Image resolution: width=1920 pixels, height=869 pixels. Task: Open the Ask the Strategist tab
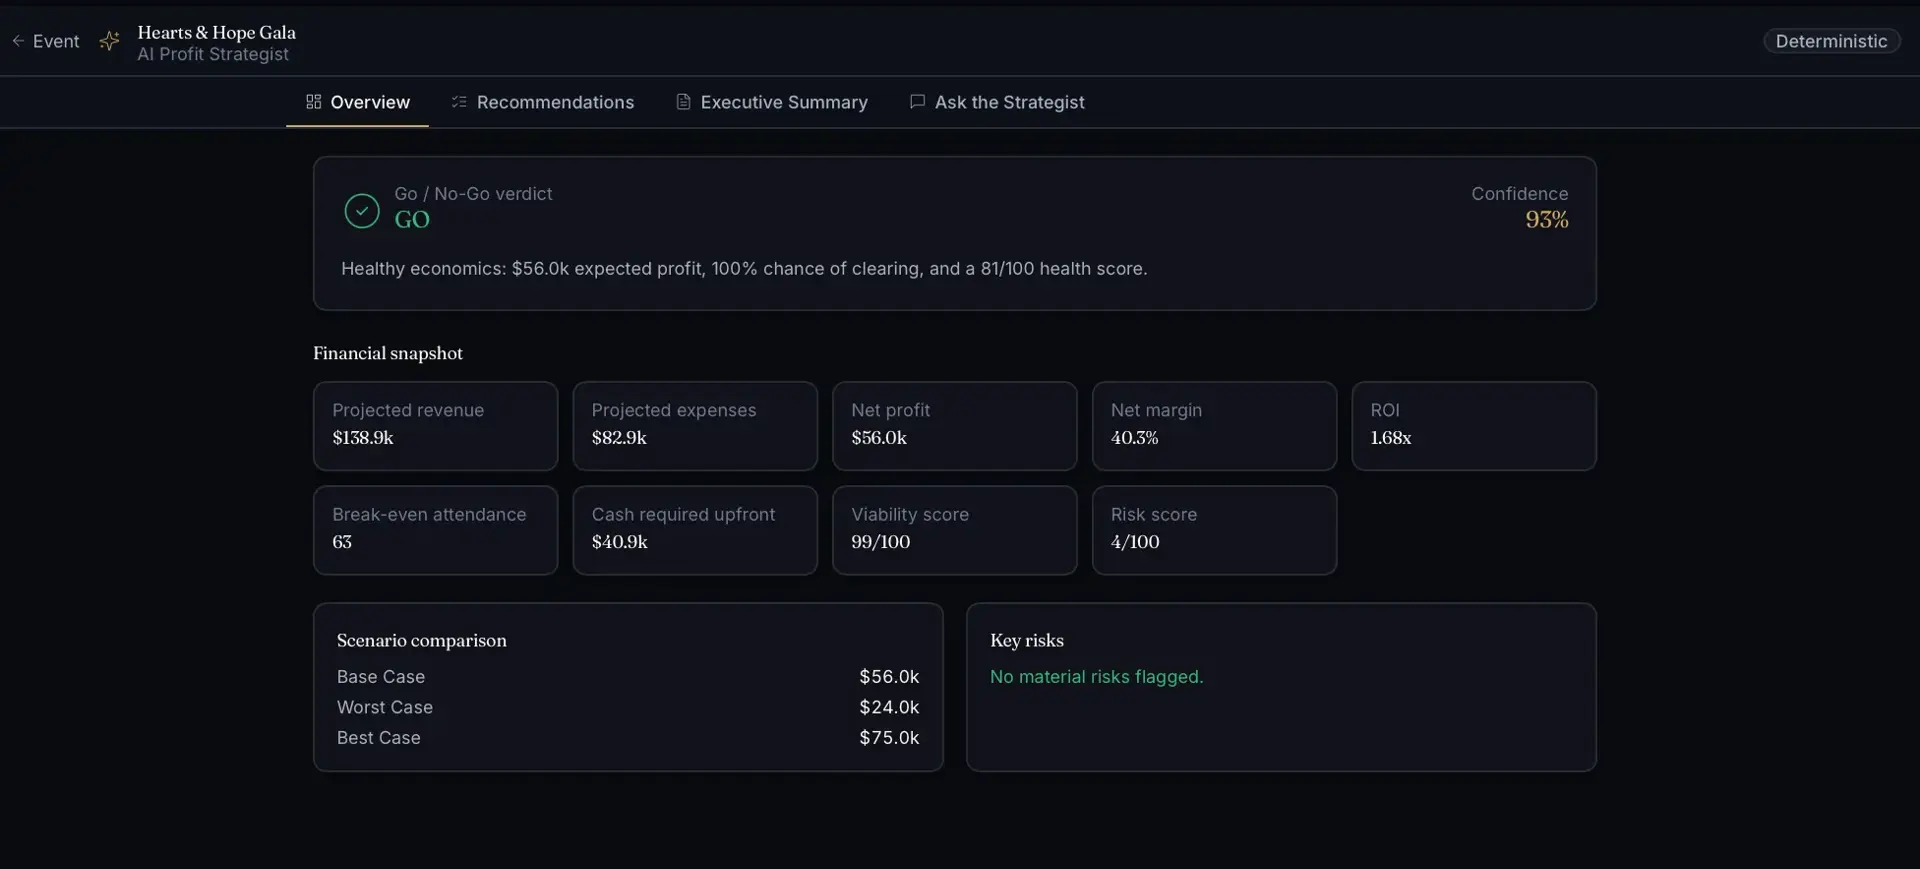[996, 102]
